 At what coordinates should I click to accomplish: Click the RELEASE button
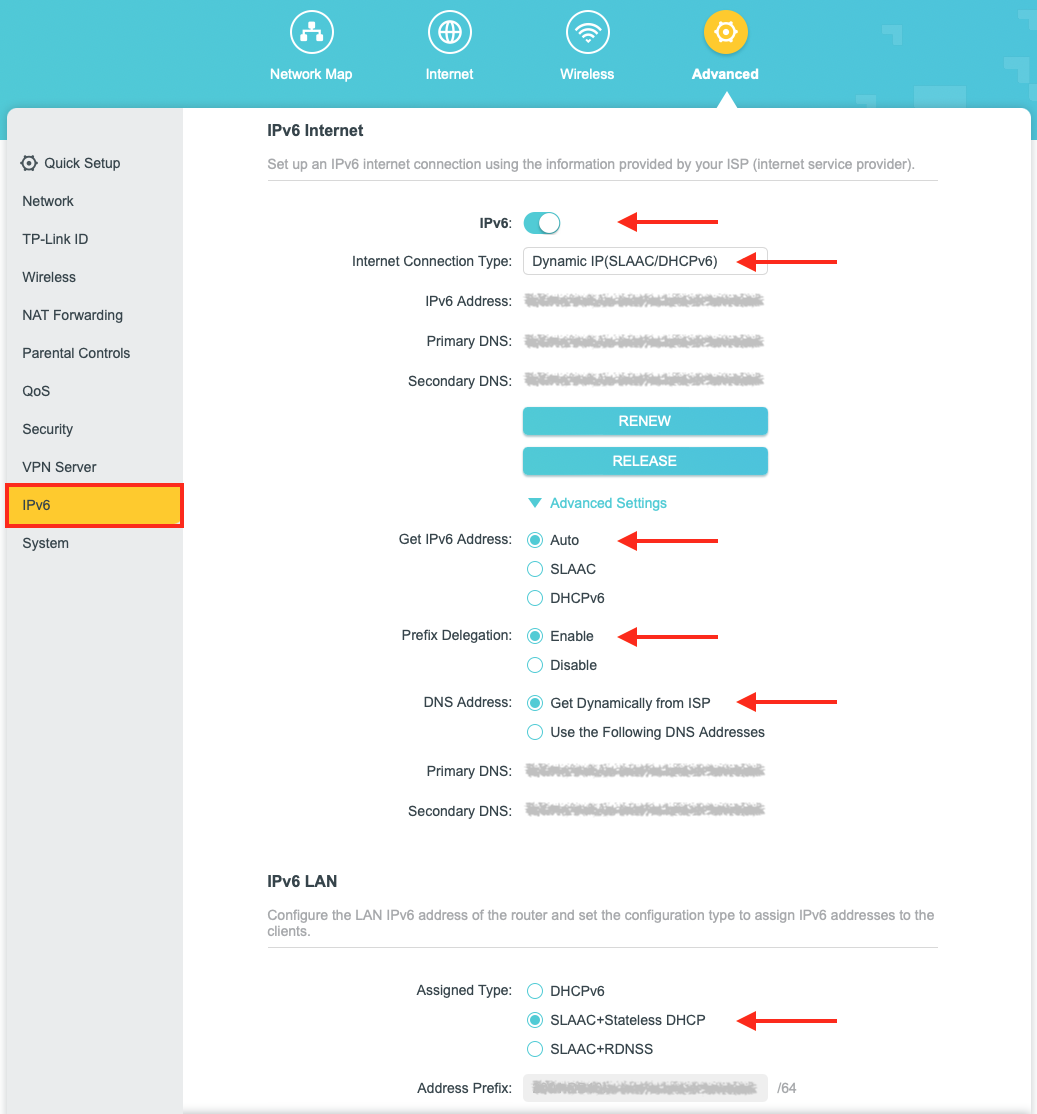[644, 461]
